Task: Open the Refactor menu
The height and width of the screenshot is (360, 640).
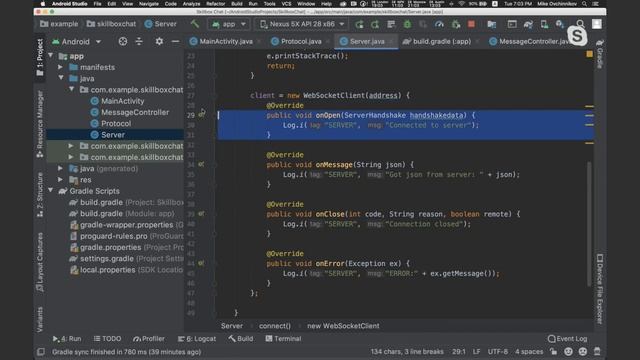Action: [x=216, y=4]
